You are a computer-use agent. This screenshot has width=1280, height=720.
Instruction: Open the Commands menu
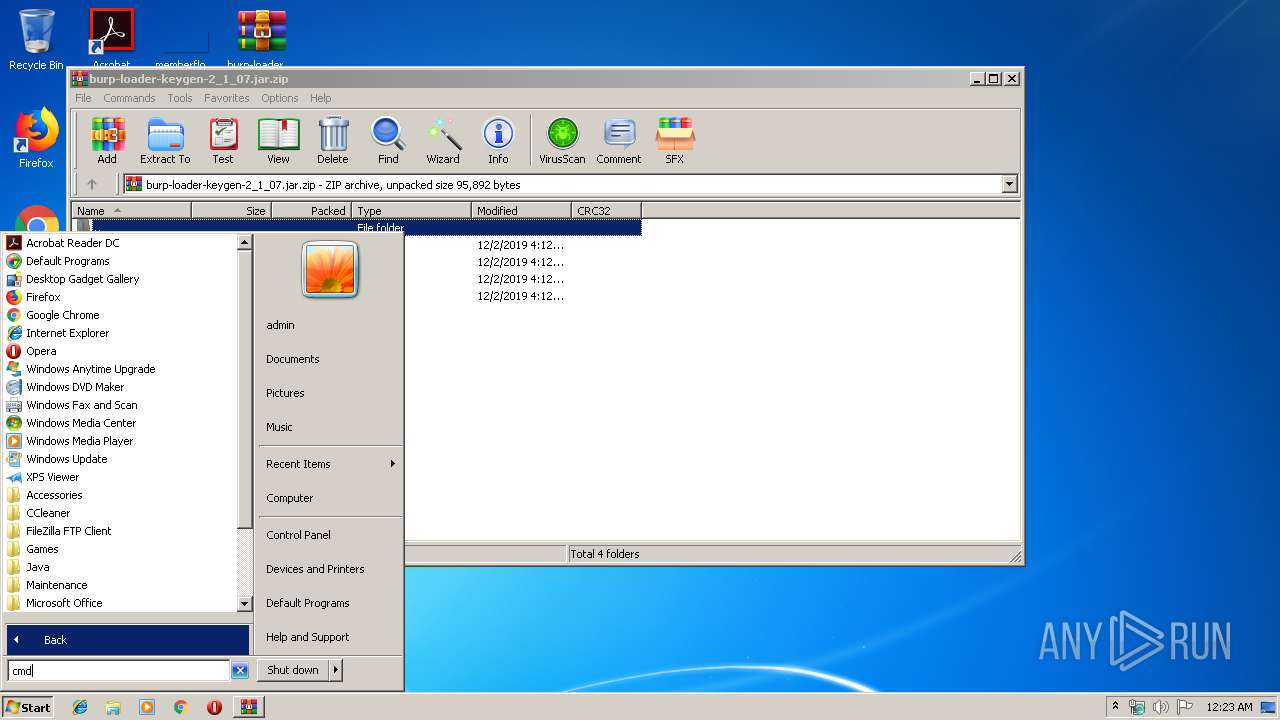pyautogui.click(x=129, y=98)
